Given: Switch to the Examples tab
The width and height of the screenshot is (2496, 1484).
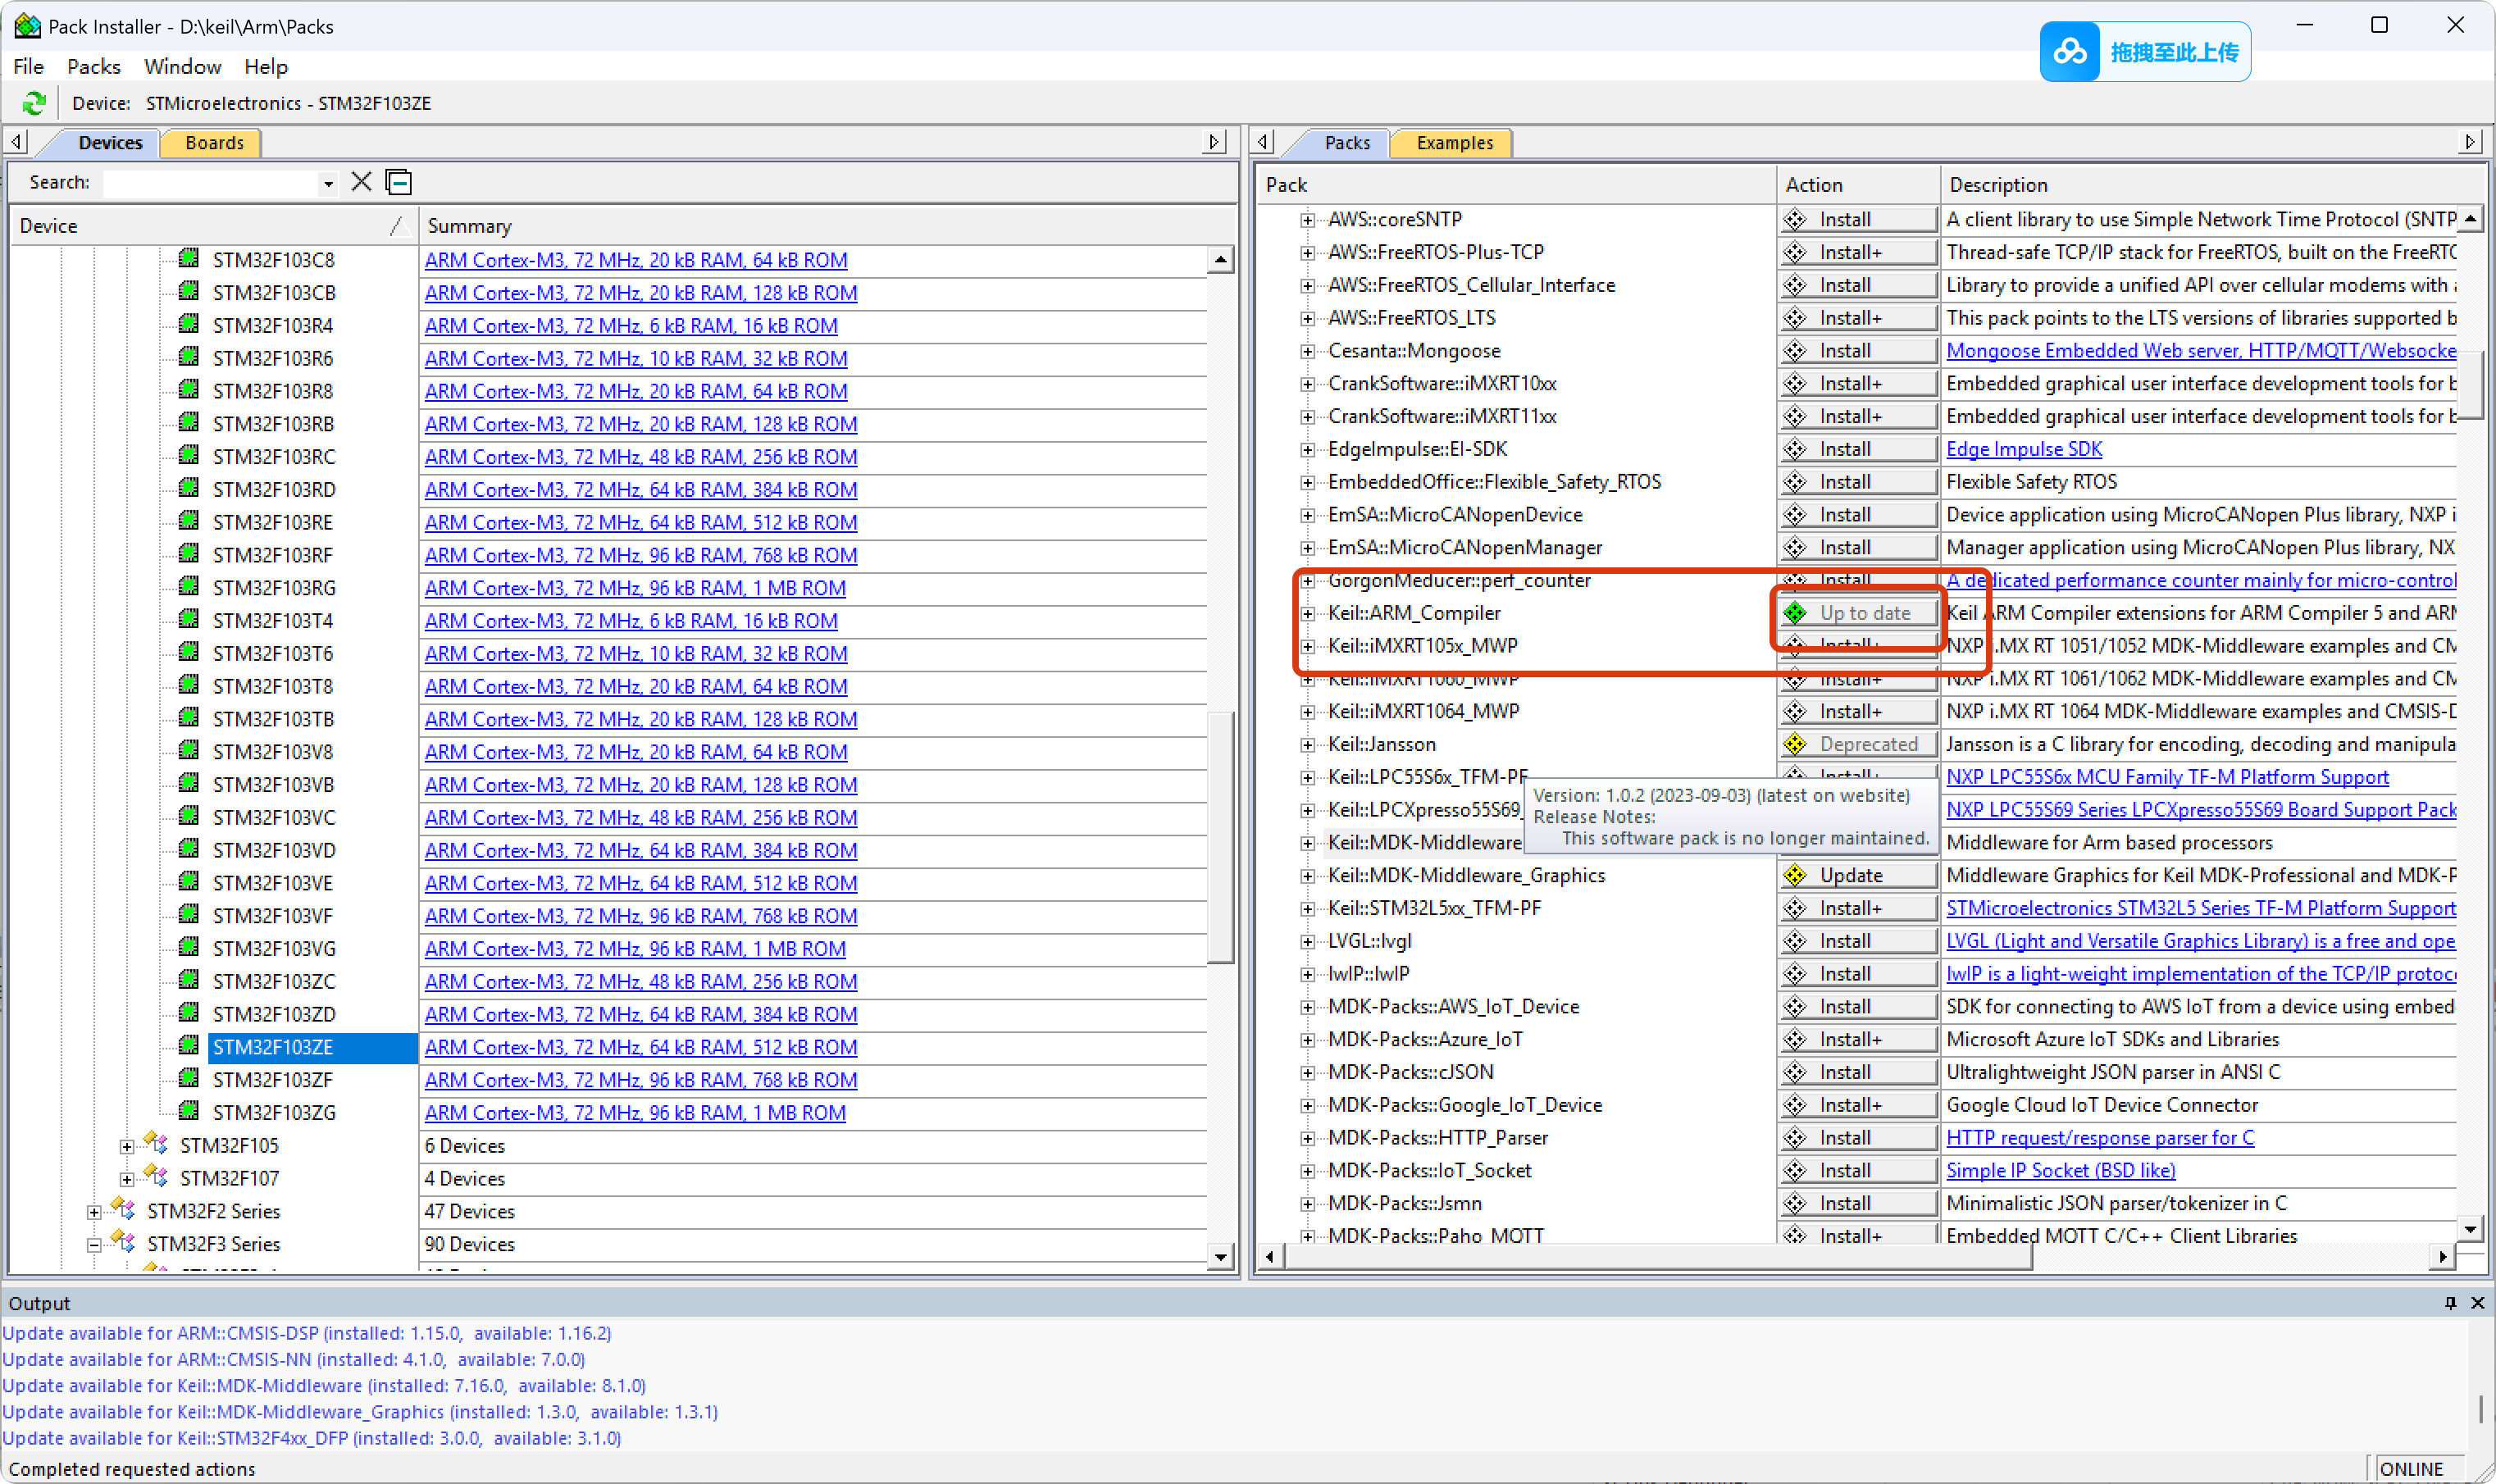Looking at the screenshot, I should 1454,142.
